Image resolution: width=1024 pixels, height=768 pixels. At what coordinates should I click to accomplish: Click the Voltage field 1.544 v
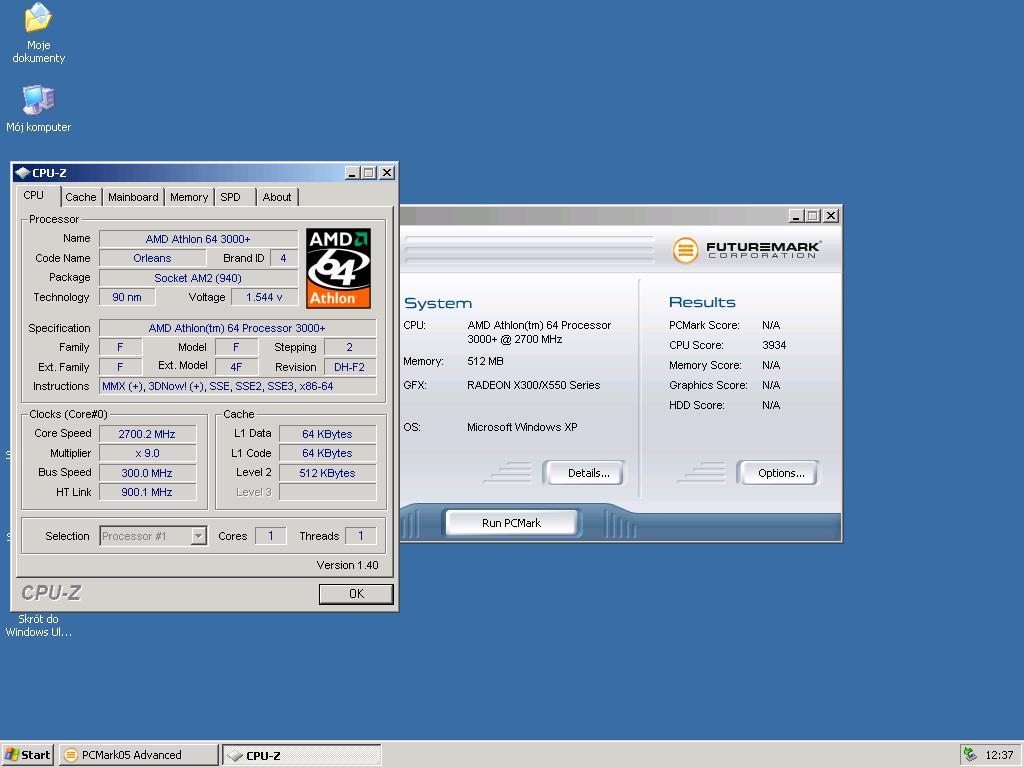pyautogui.click(x=264, y=297)
